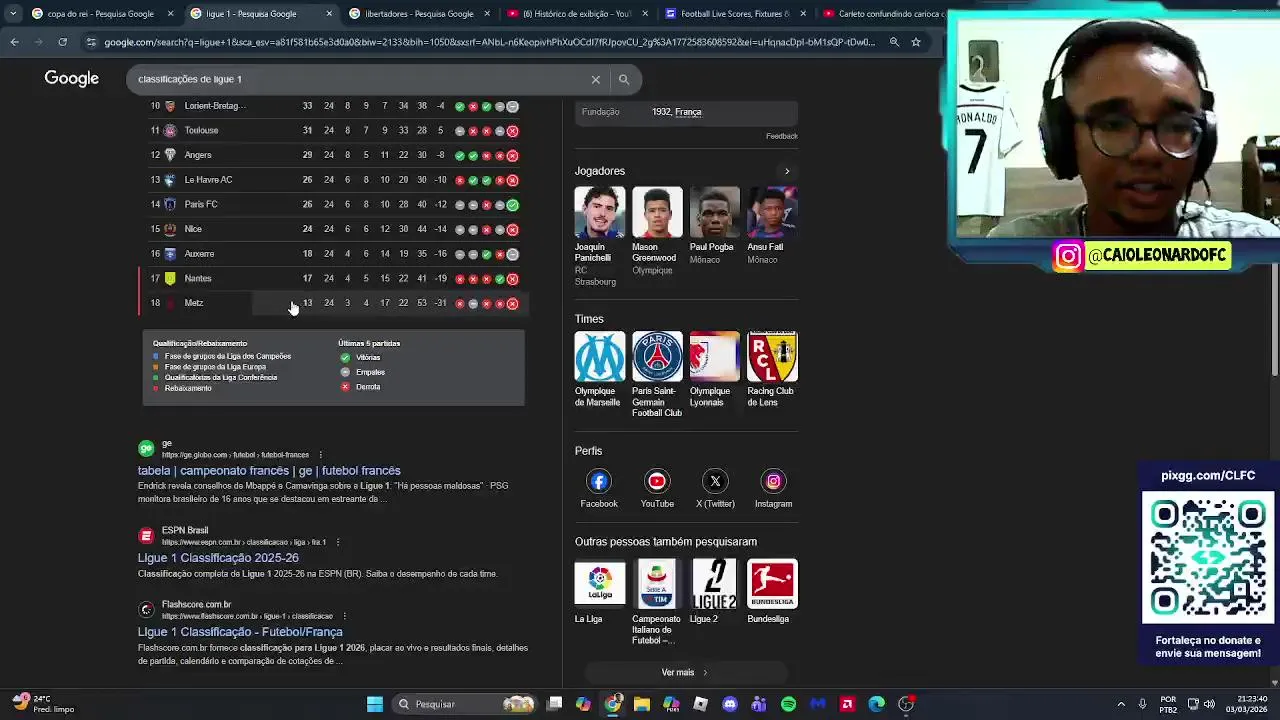Screen dimensions: 1280x720
Task: Open Mason Greenwood player photo
Action: (657, 212)
